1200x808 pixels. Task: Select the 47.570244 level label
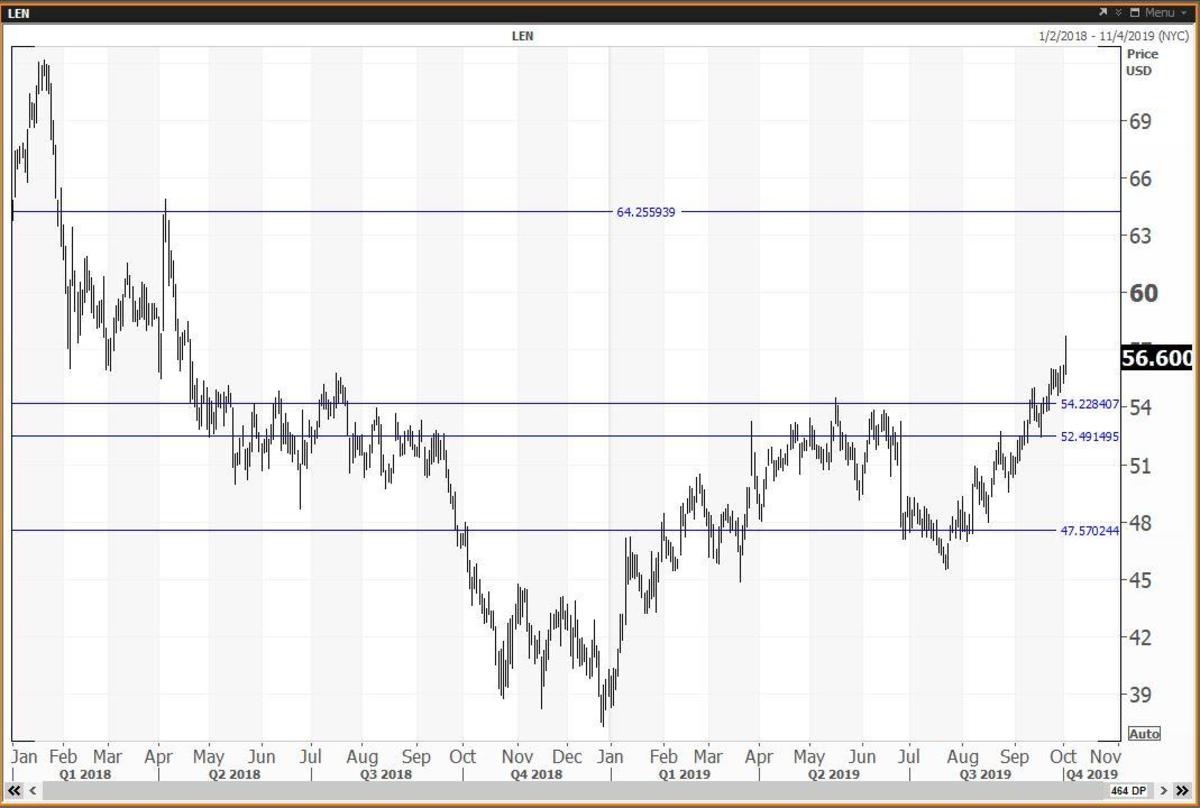(x=1090, y=530)
